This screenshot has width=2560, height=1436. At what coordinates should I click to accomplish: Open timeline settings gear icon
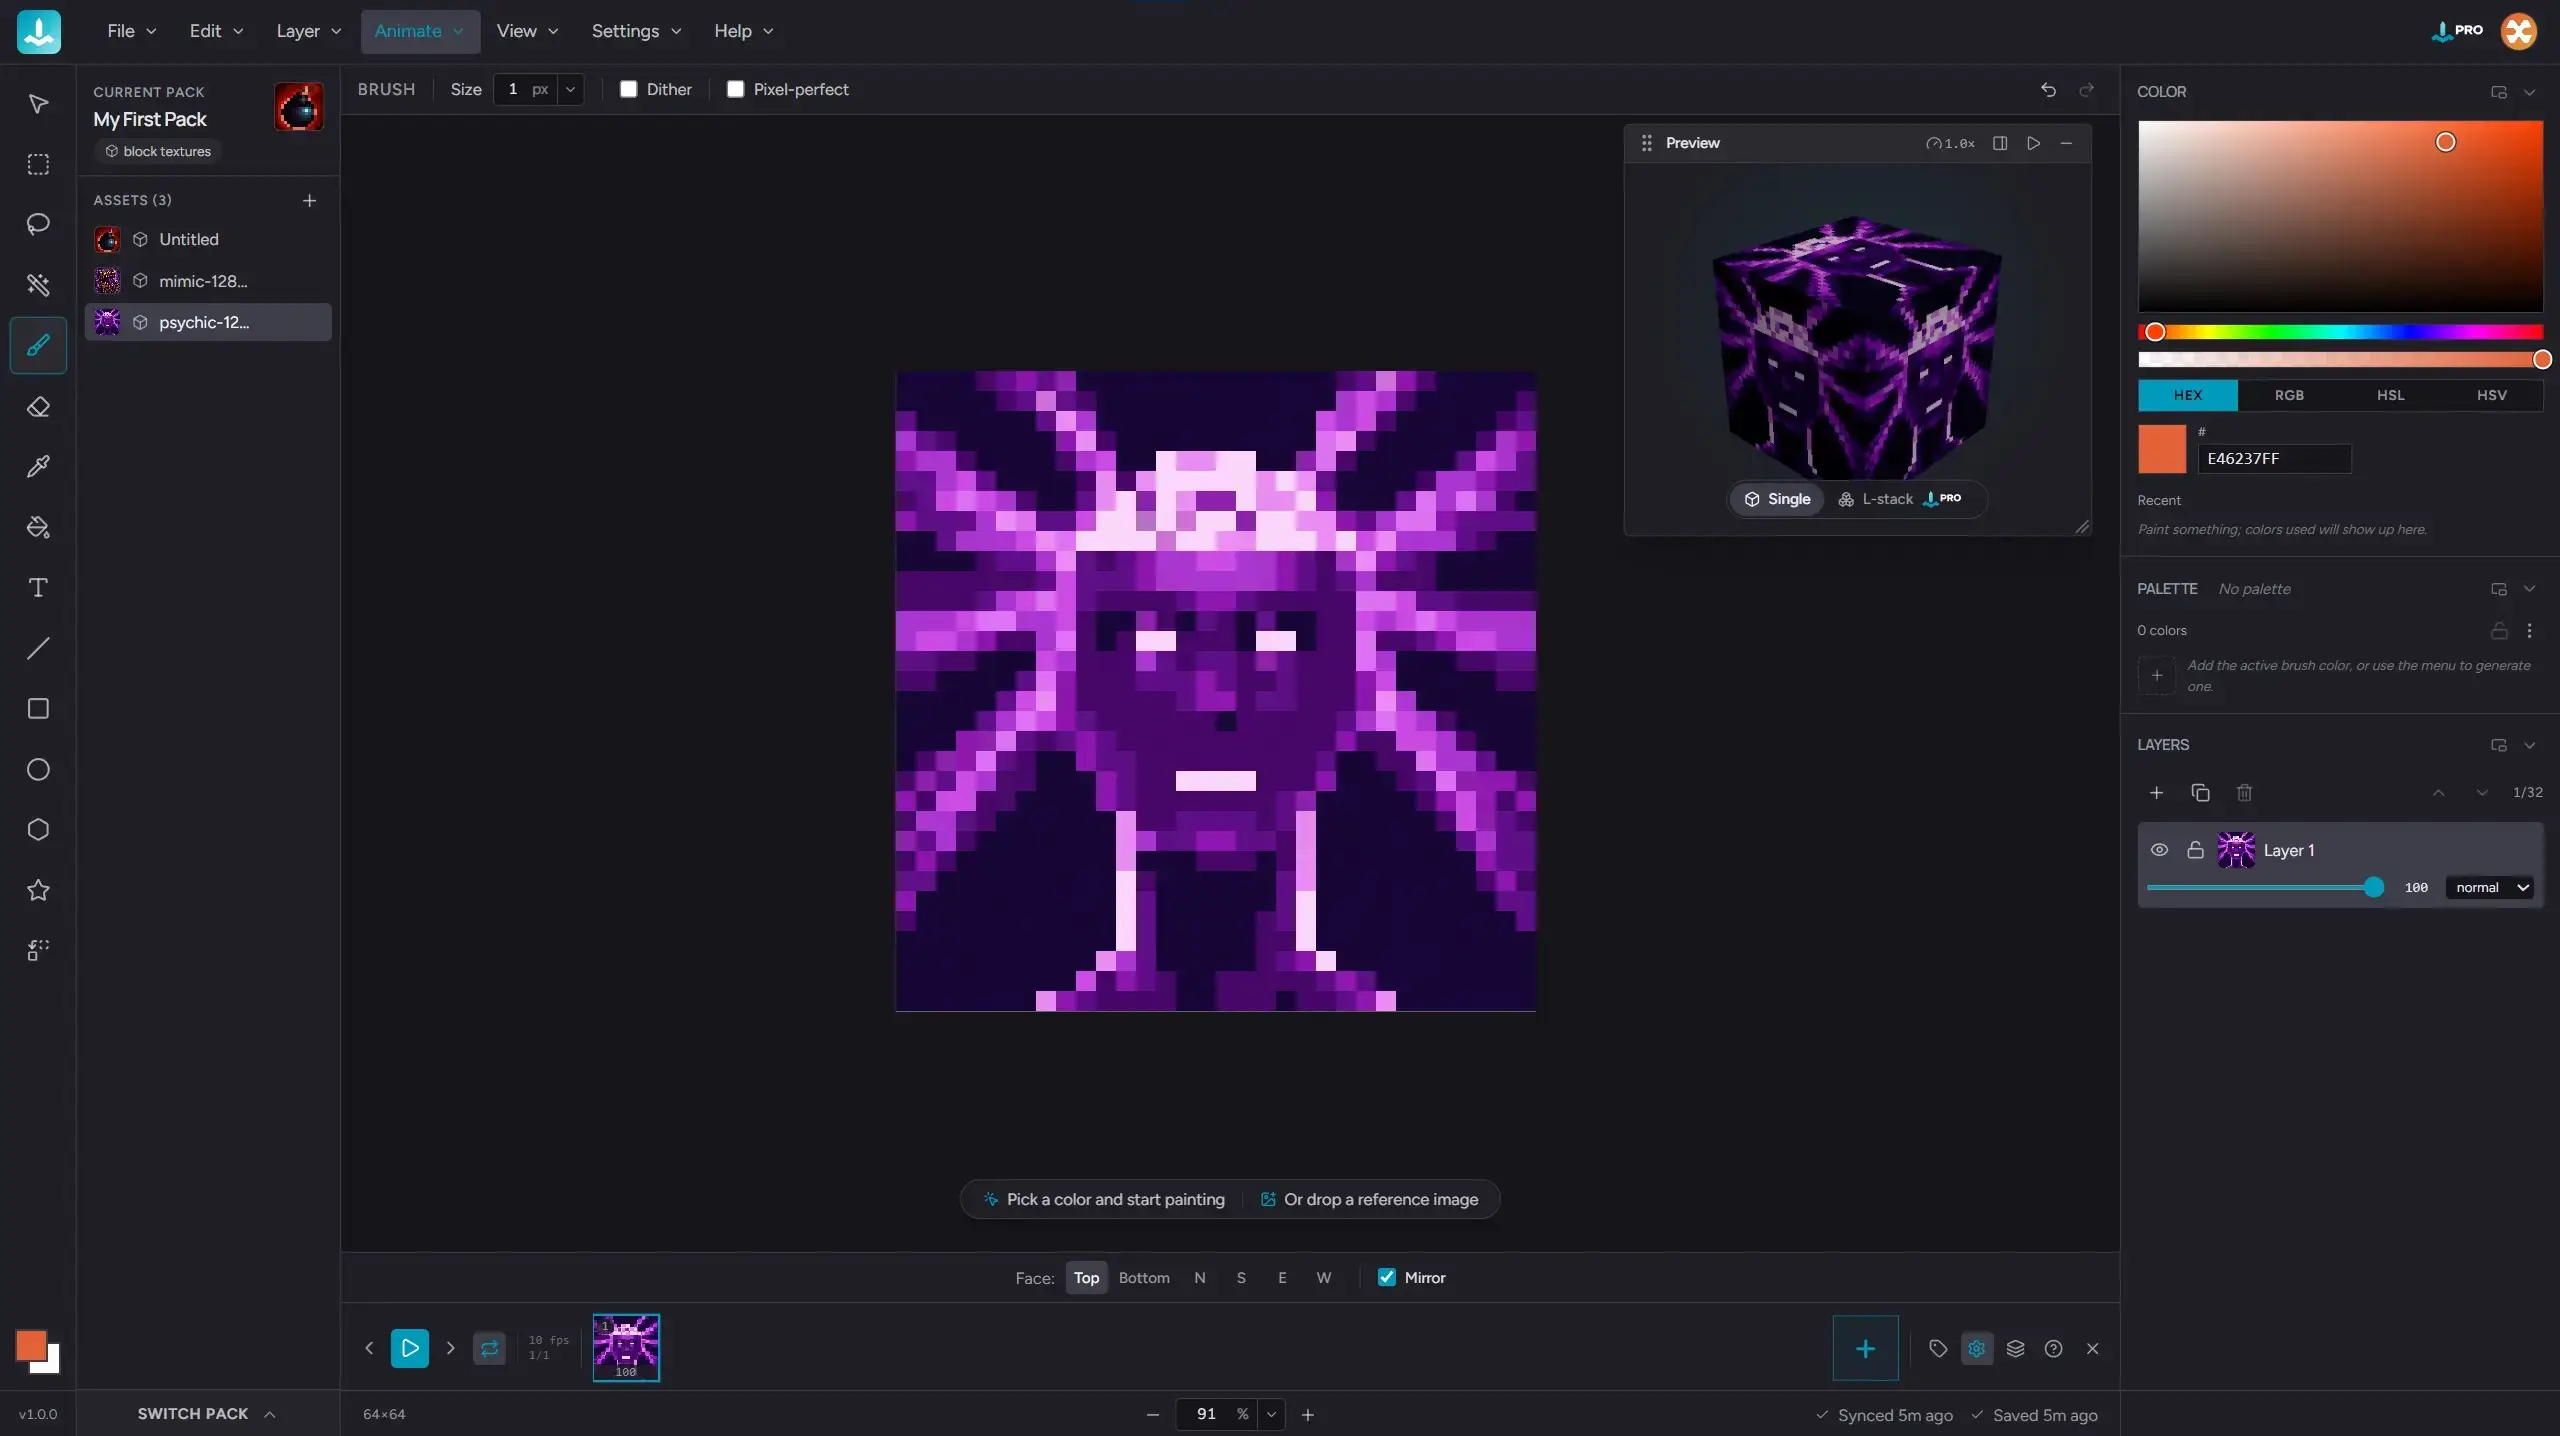pyautogui.click(x=1976, y=1348)
